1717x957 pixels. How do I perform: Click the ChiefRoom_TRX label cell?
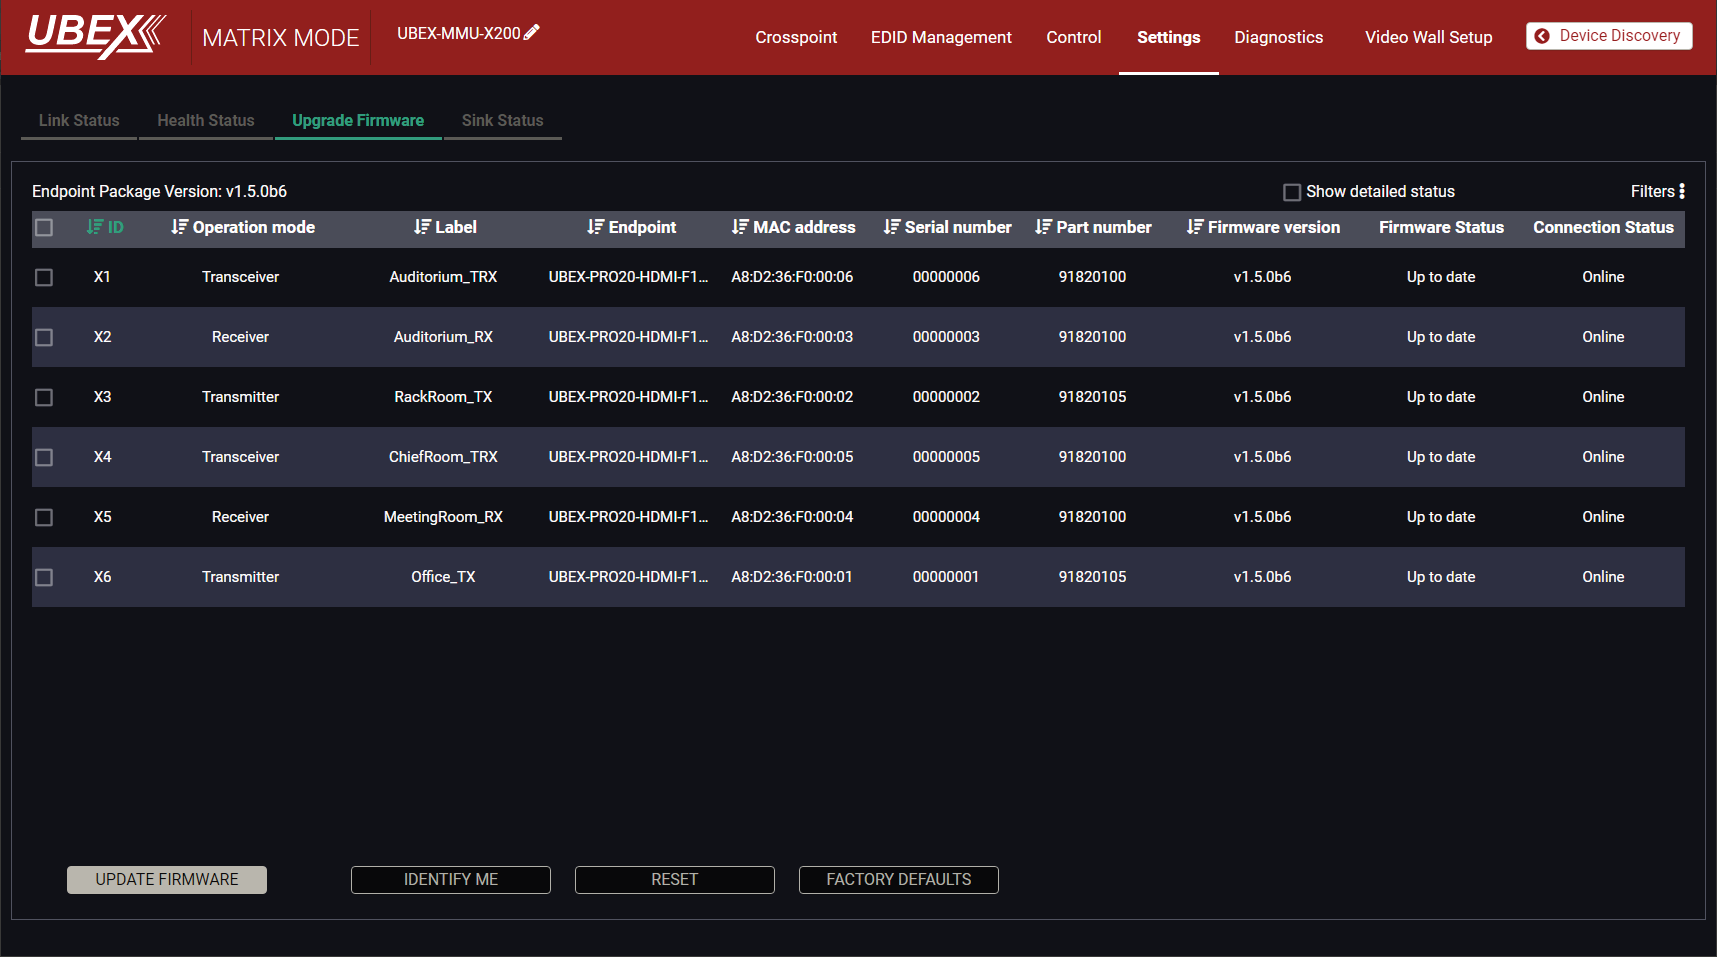443,457
